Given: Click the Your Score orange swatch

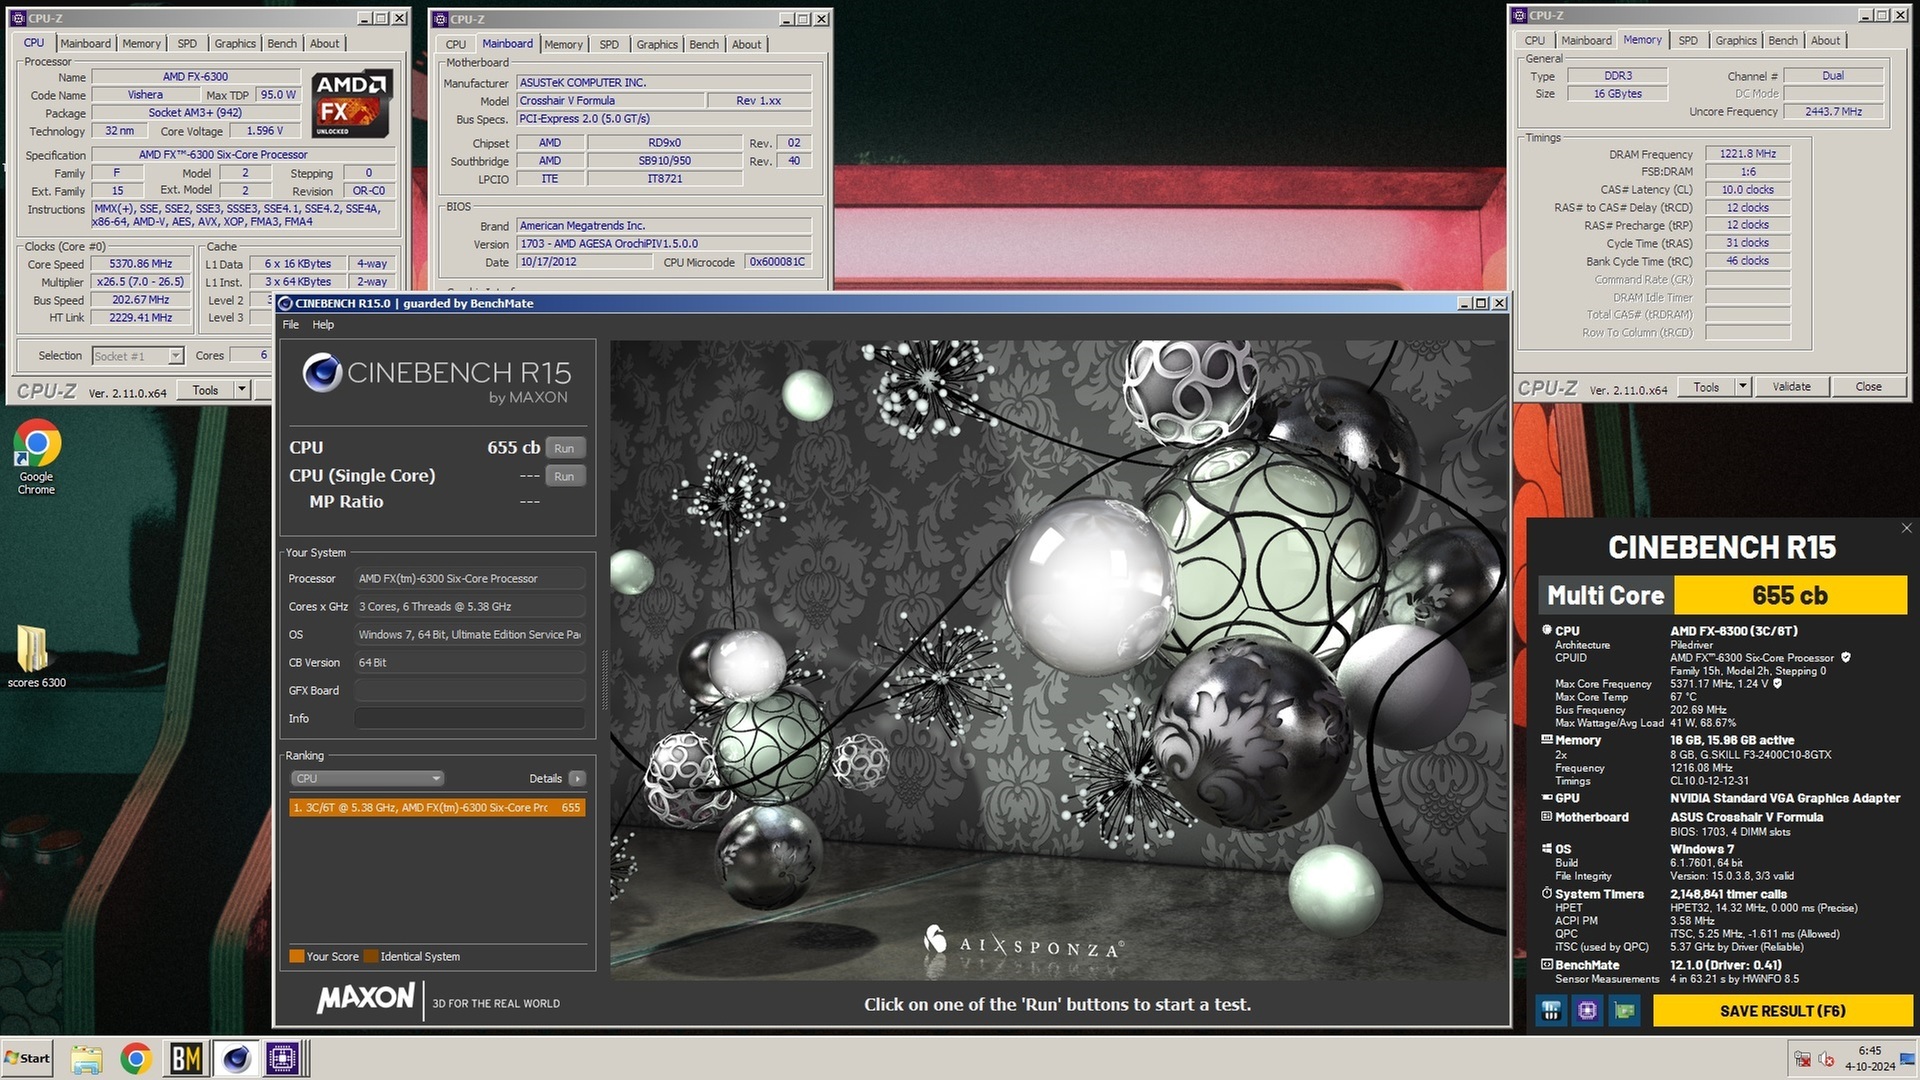Looking at the screenshot, I should [296, 956].
